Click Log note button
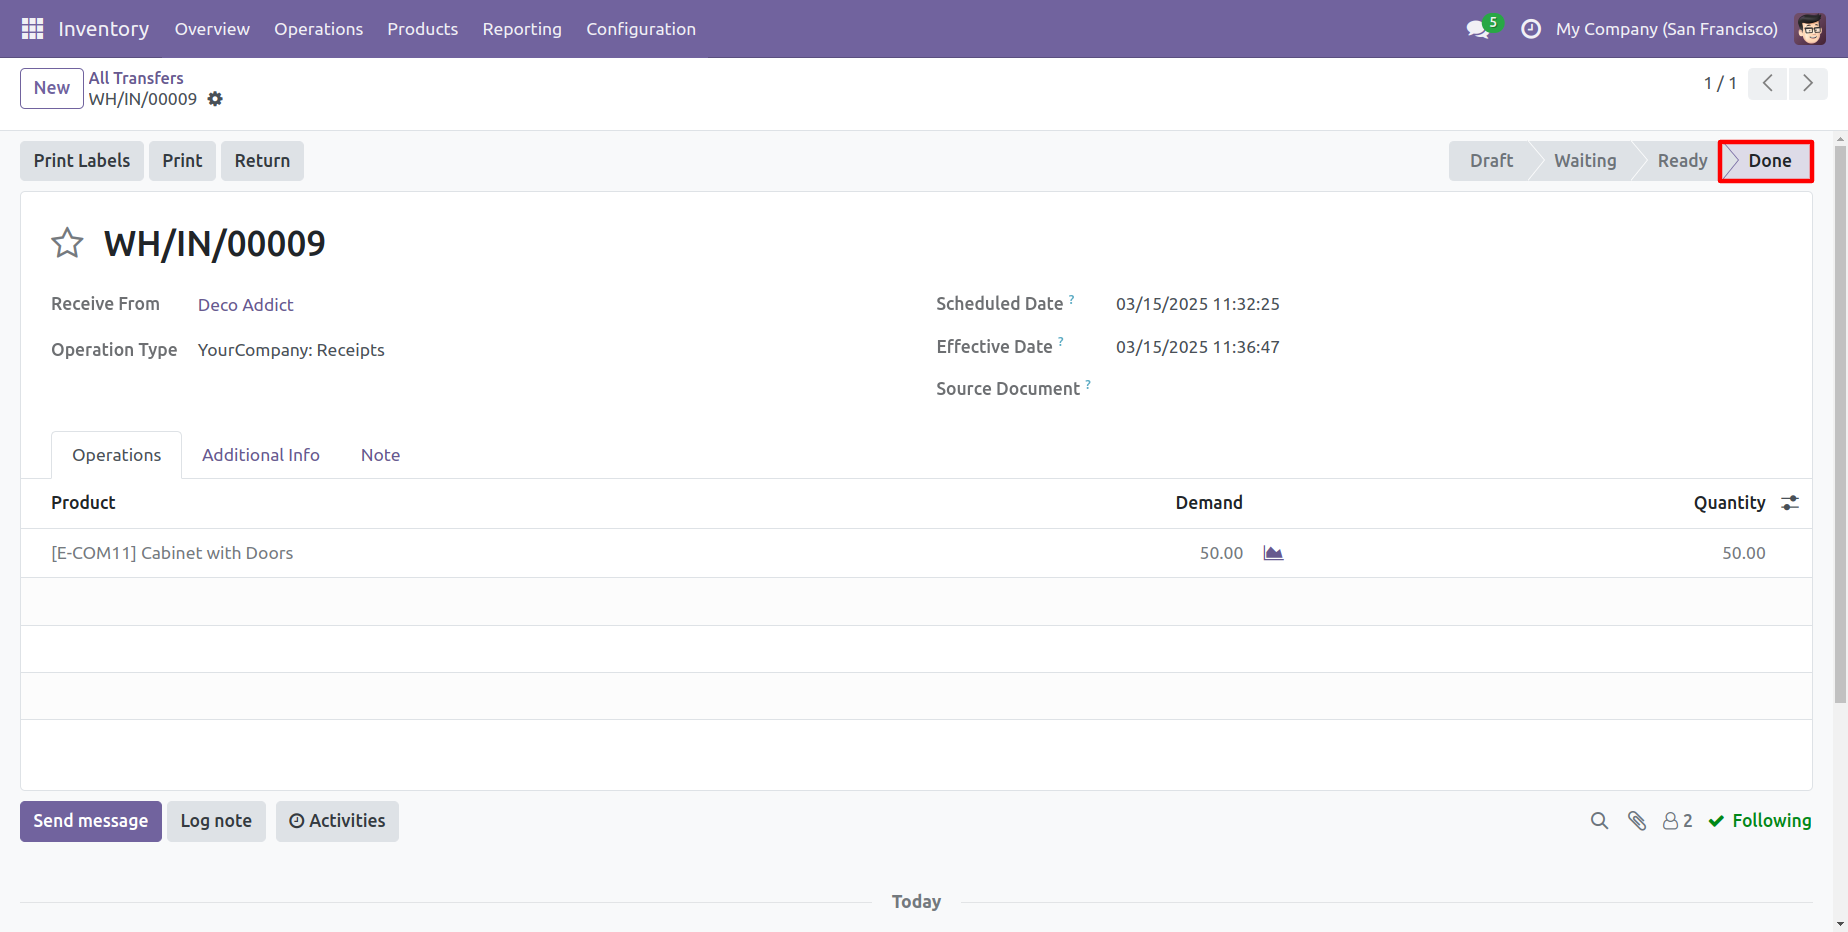 coord(216,821)
